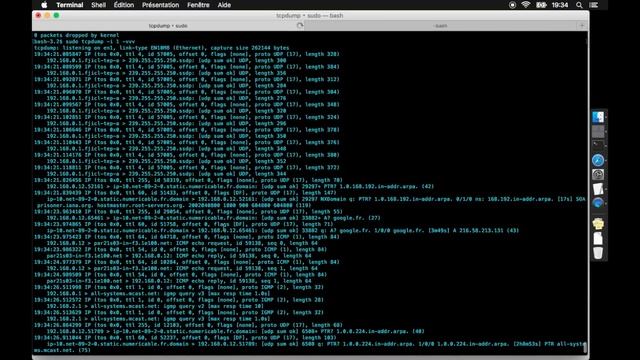The image size is (640, 360).
Task: Open the Présentation menu
Action: pos(160,5)
